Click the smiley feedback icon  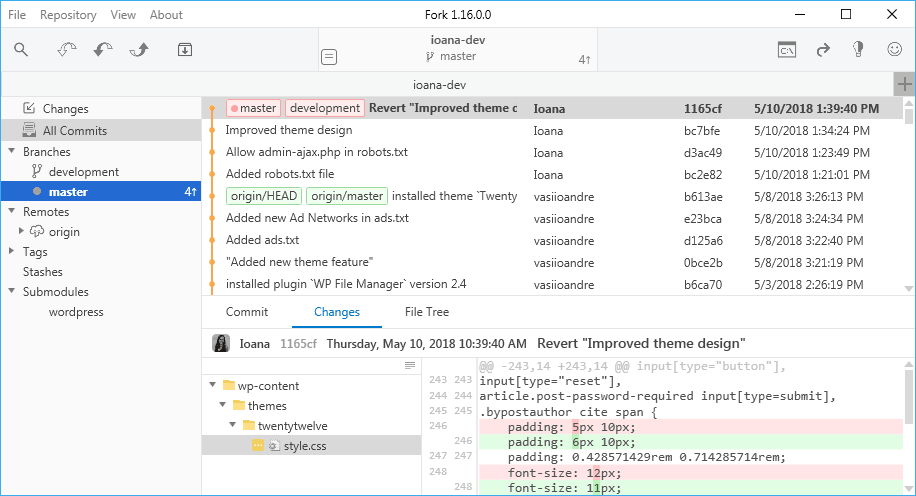[x=894, y=50]
